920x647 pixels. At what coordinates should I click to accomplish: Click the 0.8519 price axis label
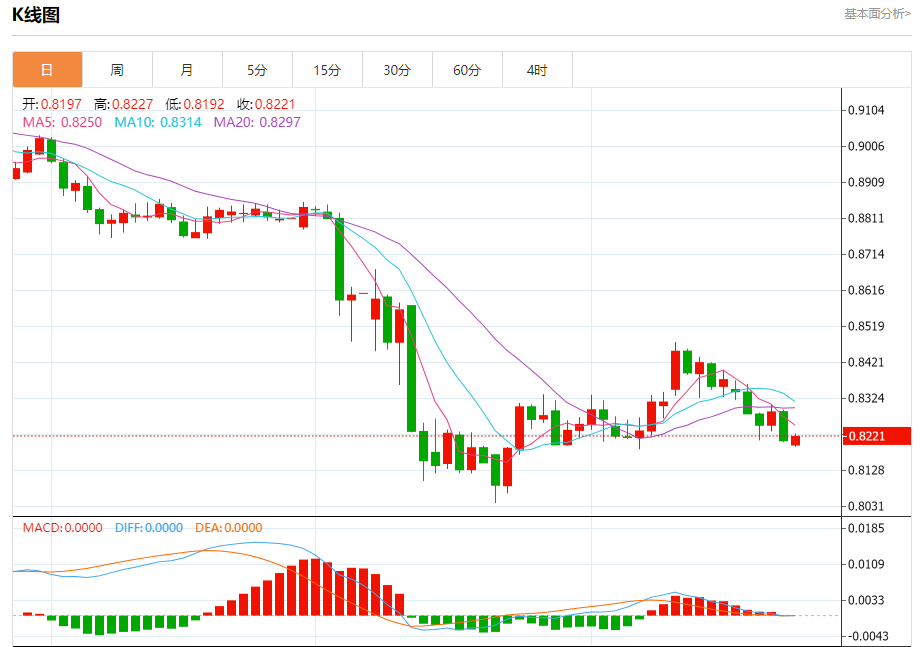(866, 326)
